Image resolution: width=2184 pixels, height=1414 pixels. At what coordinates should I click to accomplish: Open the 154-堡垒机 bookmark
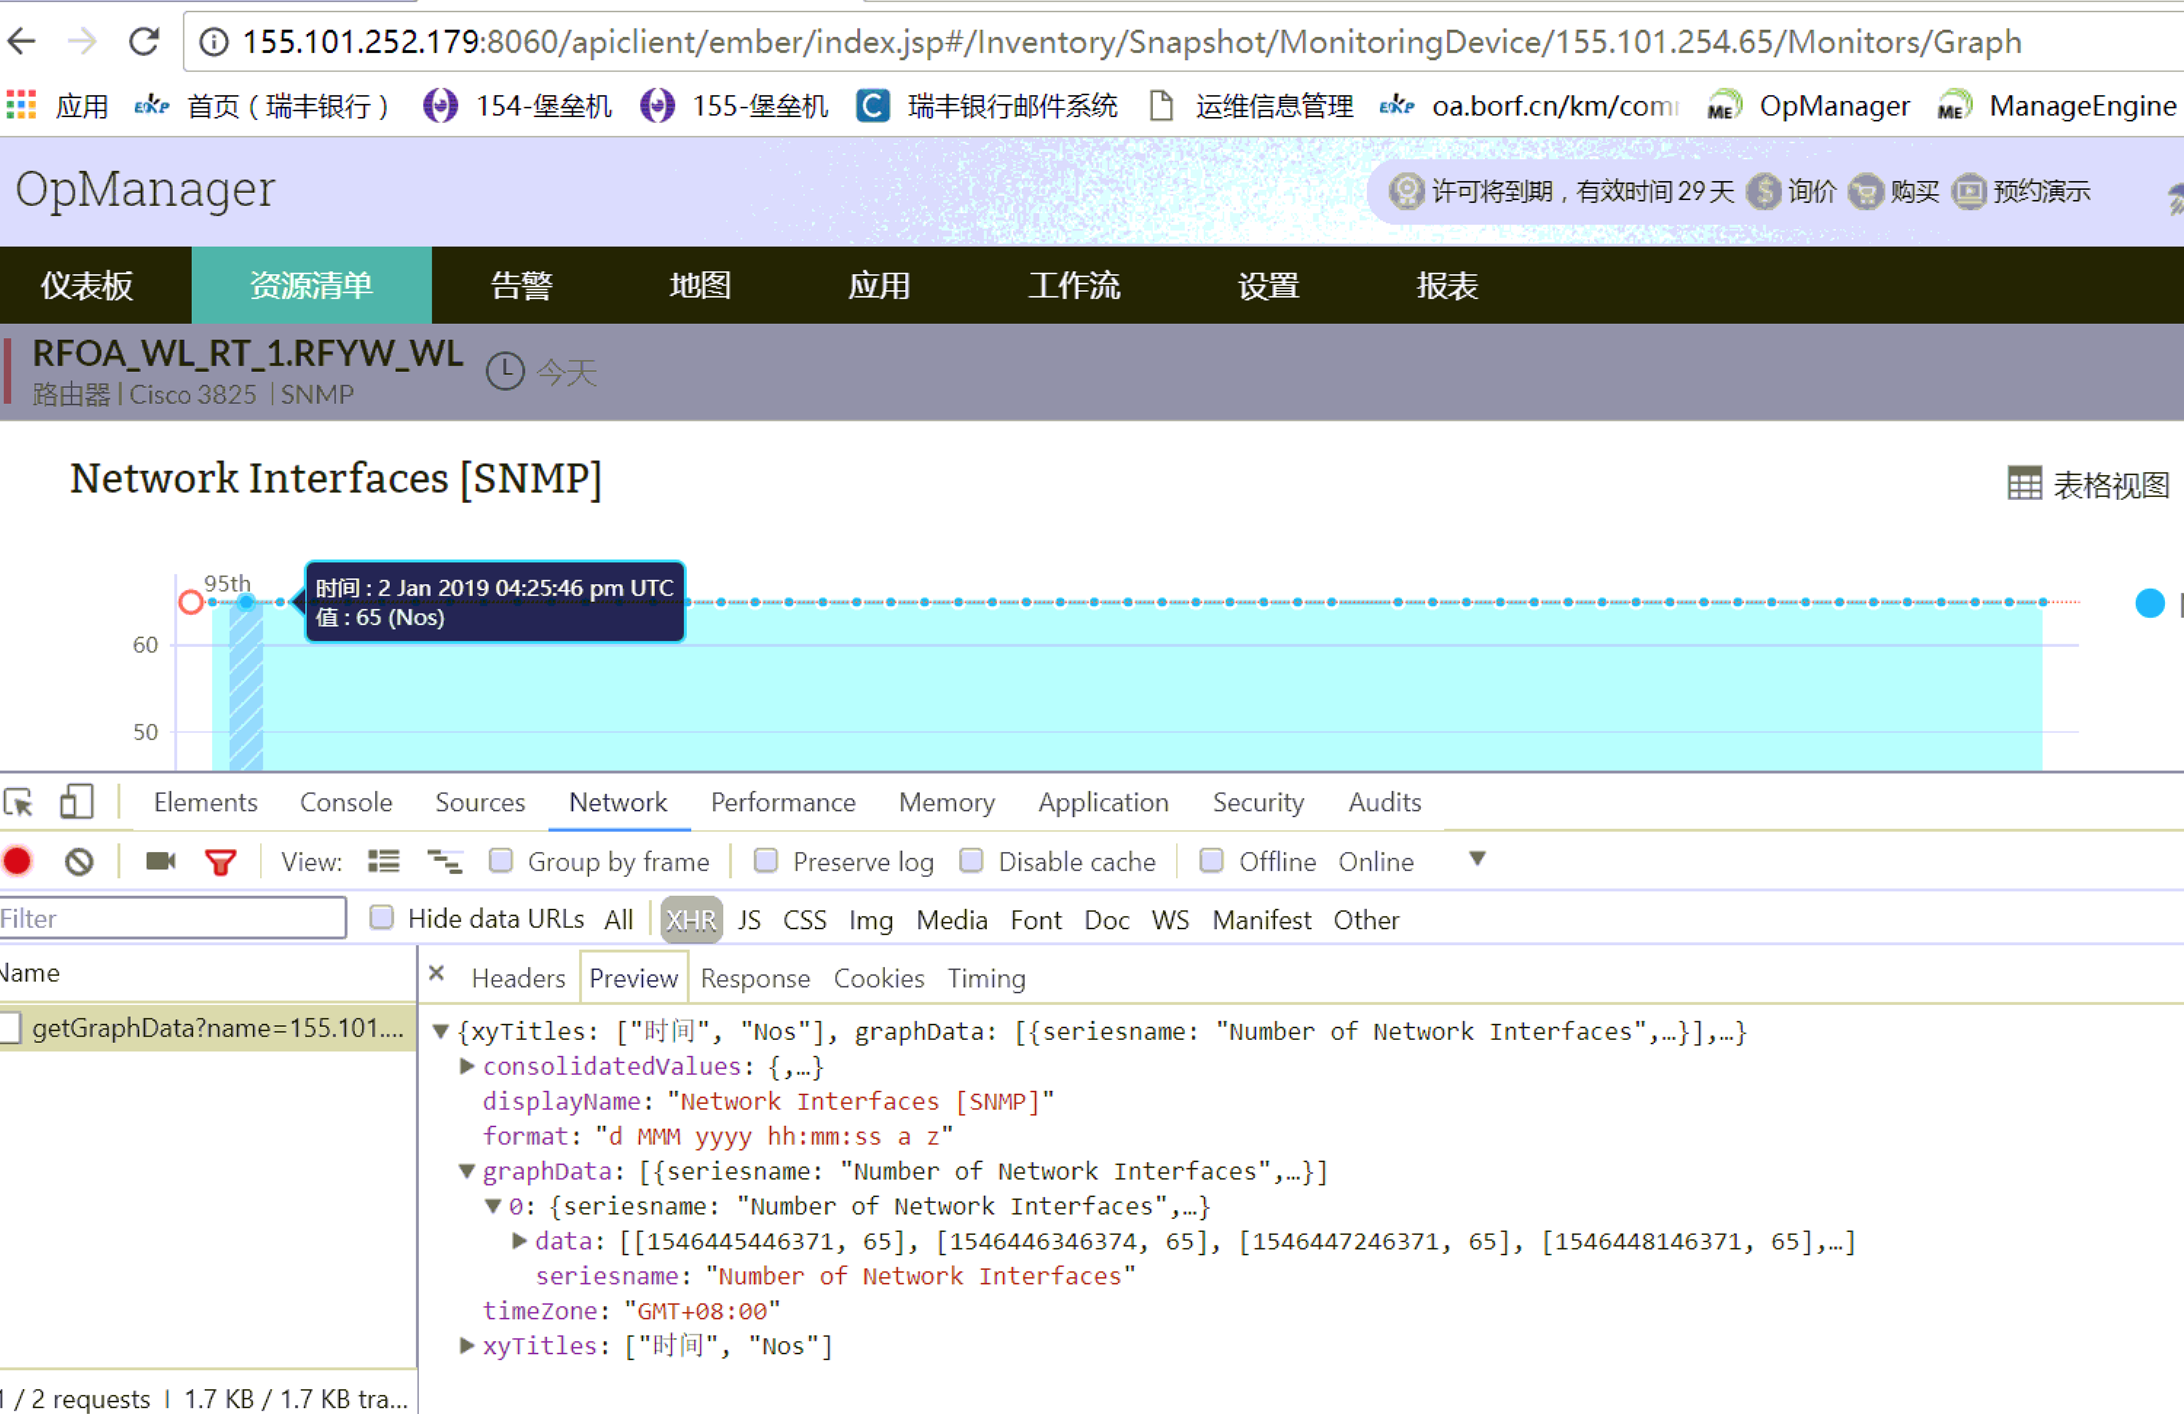(517, 106)
